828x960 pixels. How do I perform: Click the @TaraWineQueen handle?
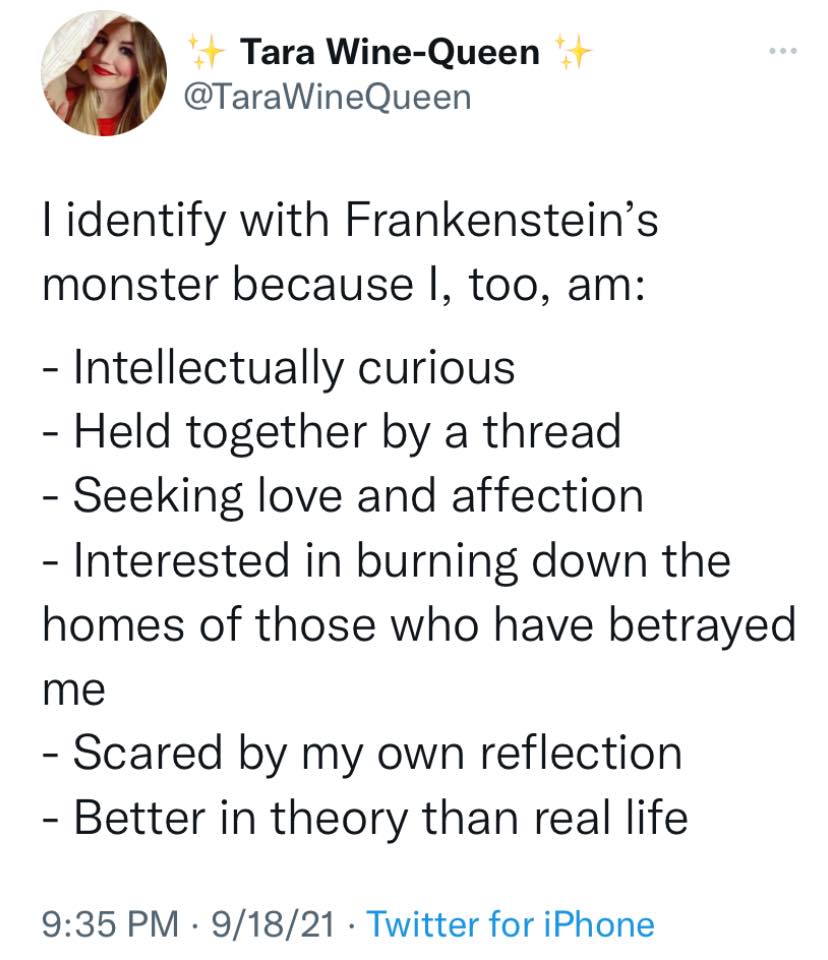pyautogui.click(x=328, y=98)
